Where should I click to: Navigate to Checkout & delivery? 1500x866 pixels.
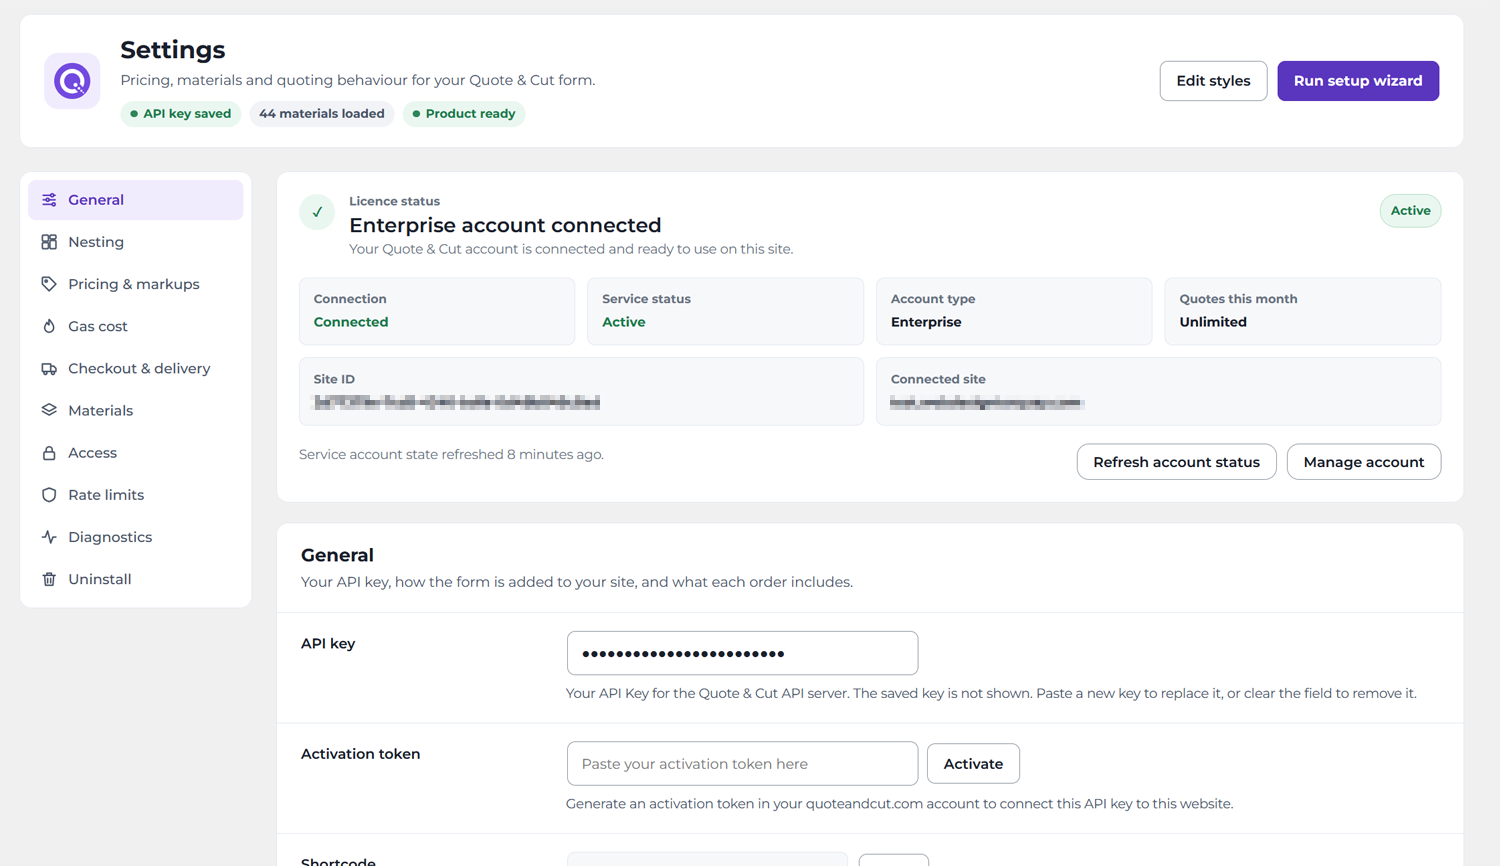[136, 368]
